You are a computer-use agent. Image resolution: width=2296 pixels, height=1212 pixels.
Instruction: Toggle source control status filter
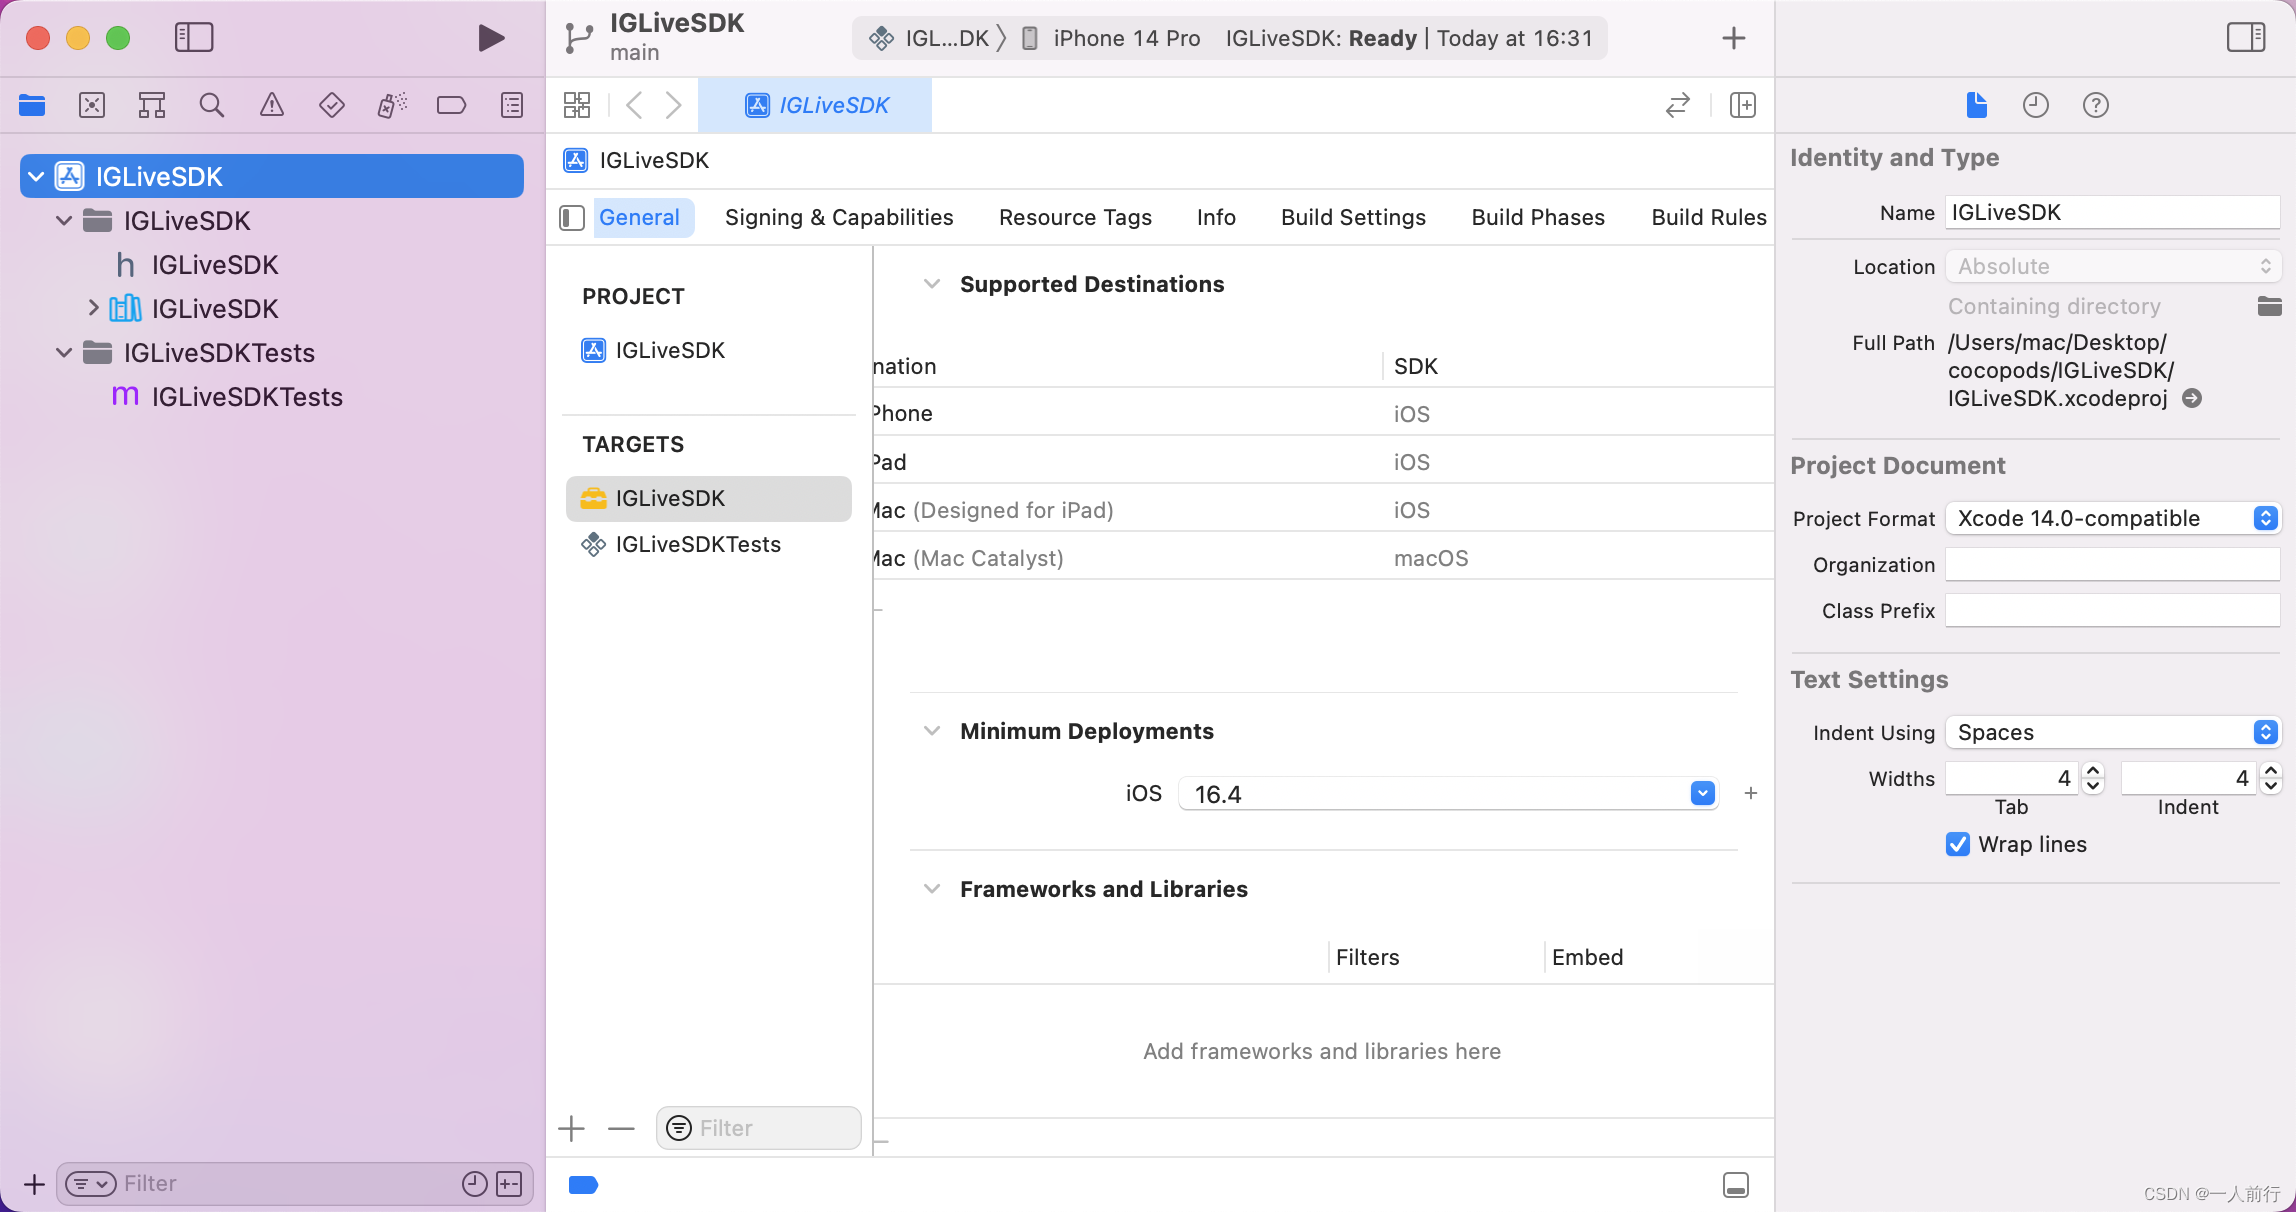(x=510, y=1184)
